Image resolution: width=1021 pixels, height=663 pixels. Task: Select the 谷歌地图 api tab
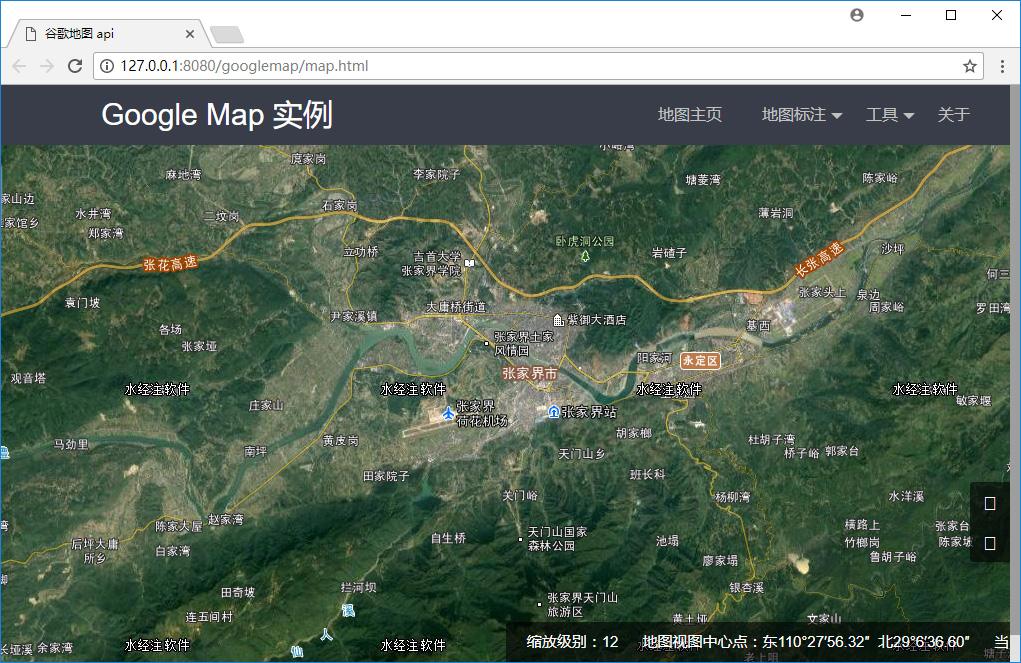107,34
